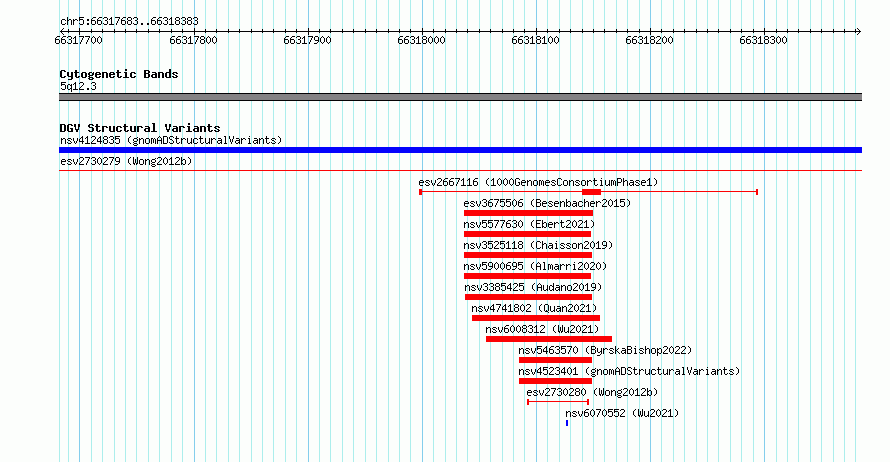Open nsv3525118 Chaisson2019 label

point(538,245)
